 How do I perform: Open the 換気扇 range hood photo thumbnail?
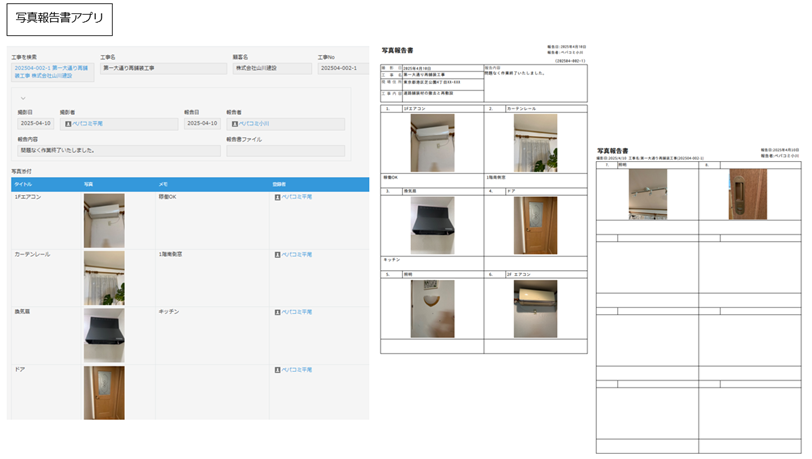coord(104,334)
